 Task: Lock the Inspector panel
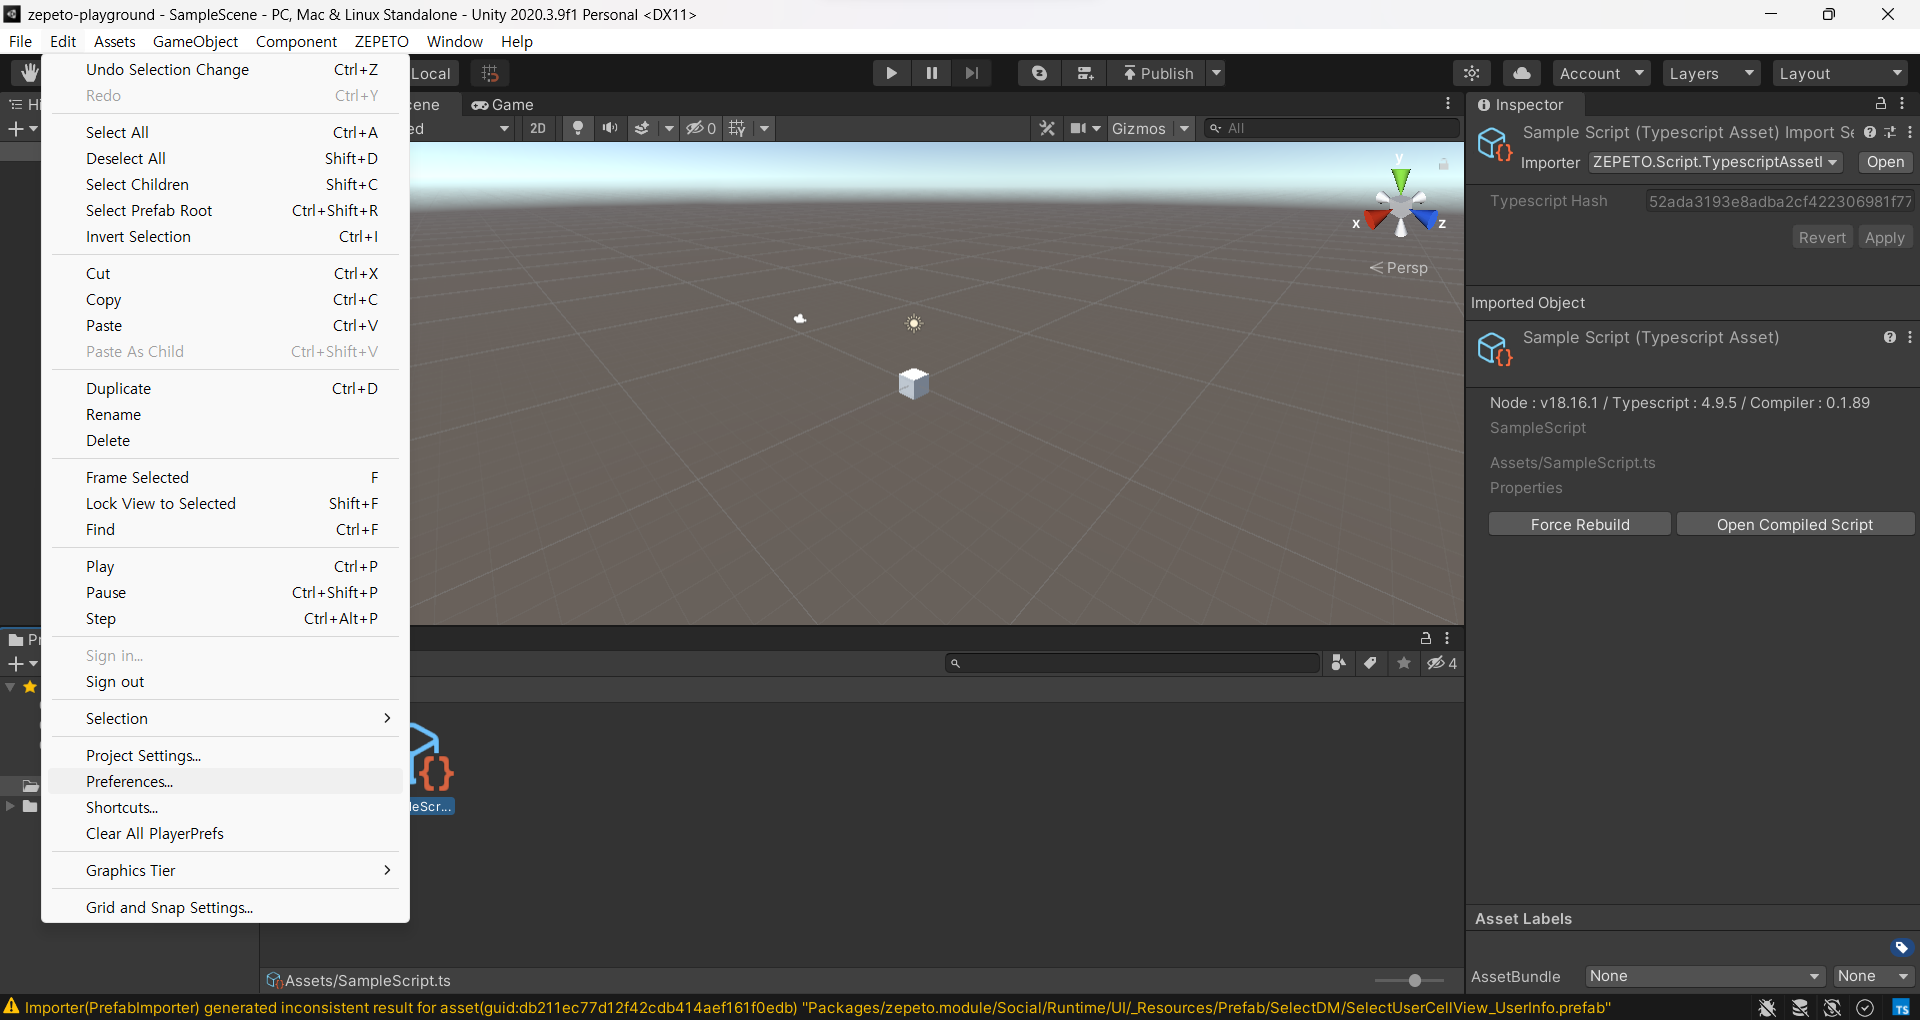pos(1880,104)
